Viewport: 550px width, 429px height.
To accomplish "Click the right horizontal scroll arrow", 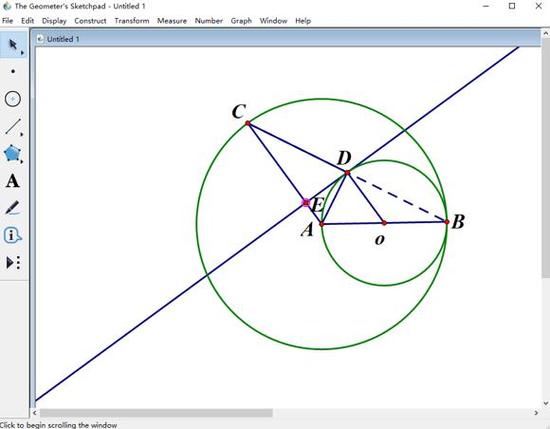I will (536, 413).
